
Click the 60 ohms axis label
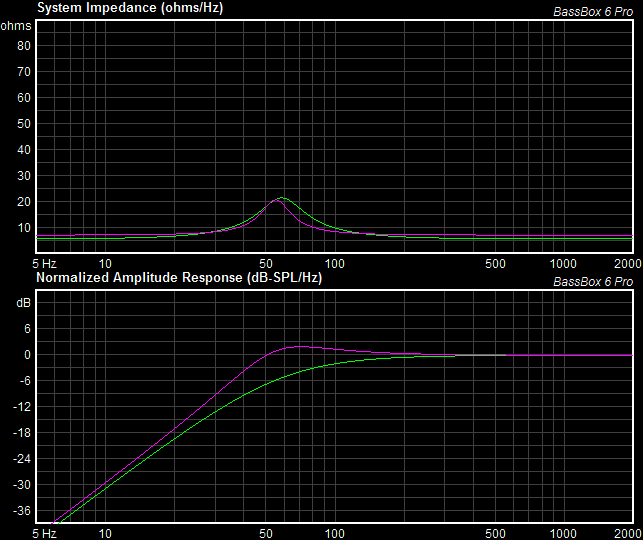(24, 98)
